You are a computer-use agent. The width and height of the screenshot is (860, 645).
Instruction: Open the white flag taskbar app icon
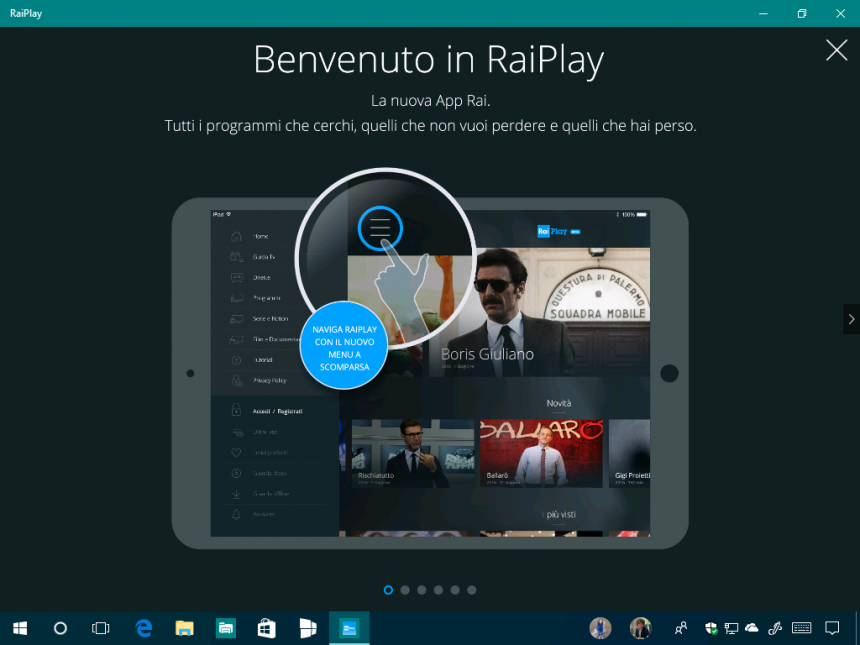[x=308, y=628]
